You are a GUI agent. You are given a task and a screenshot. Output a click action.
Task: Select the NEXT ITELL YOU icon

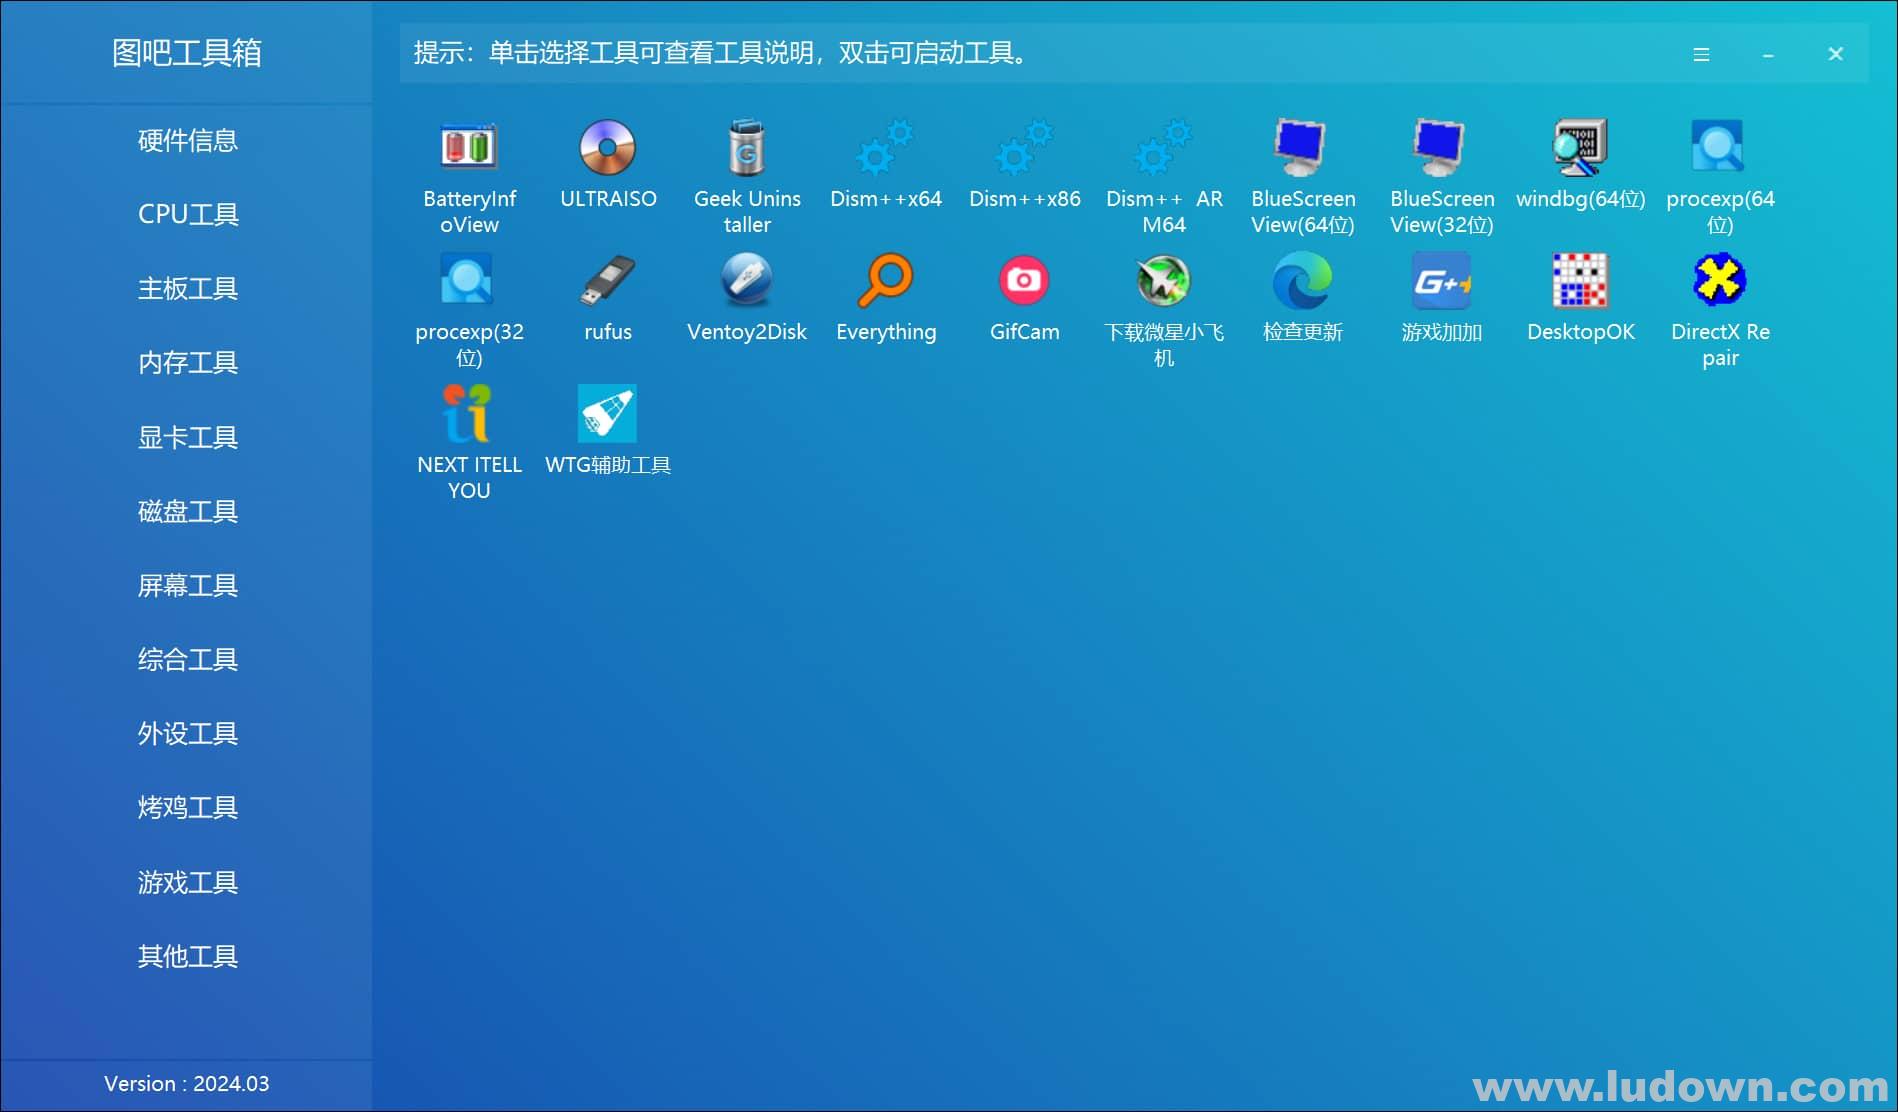(469, 413)
